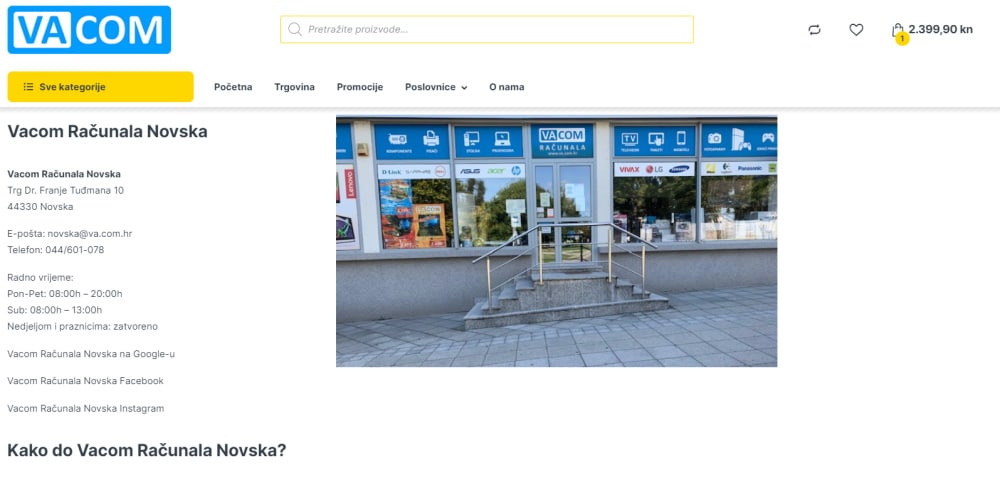
Task: Click the Novska storefront photo
Action: (x=556, y=241)
